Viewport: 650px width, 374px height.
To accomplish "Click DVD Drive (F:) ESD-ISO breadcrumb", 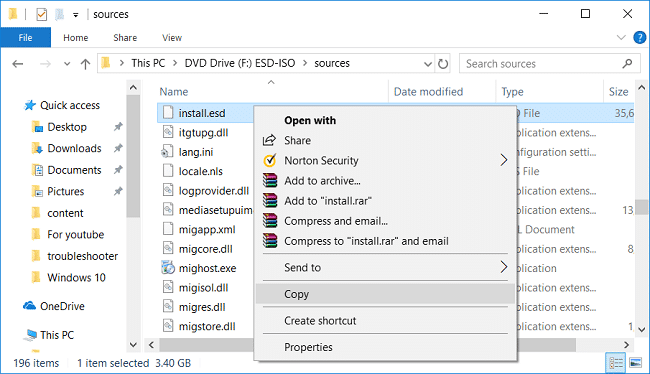I will pyautogui.click(x=240, y=63).
